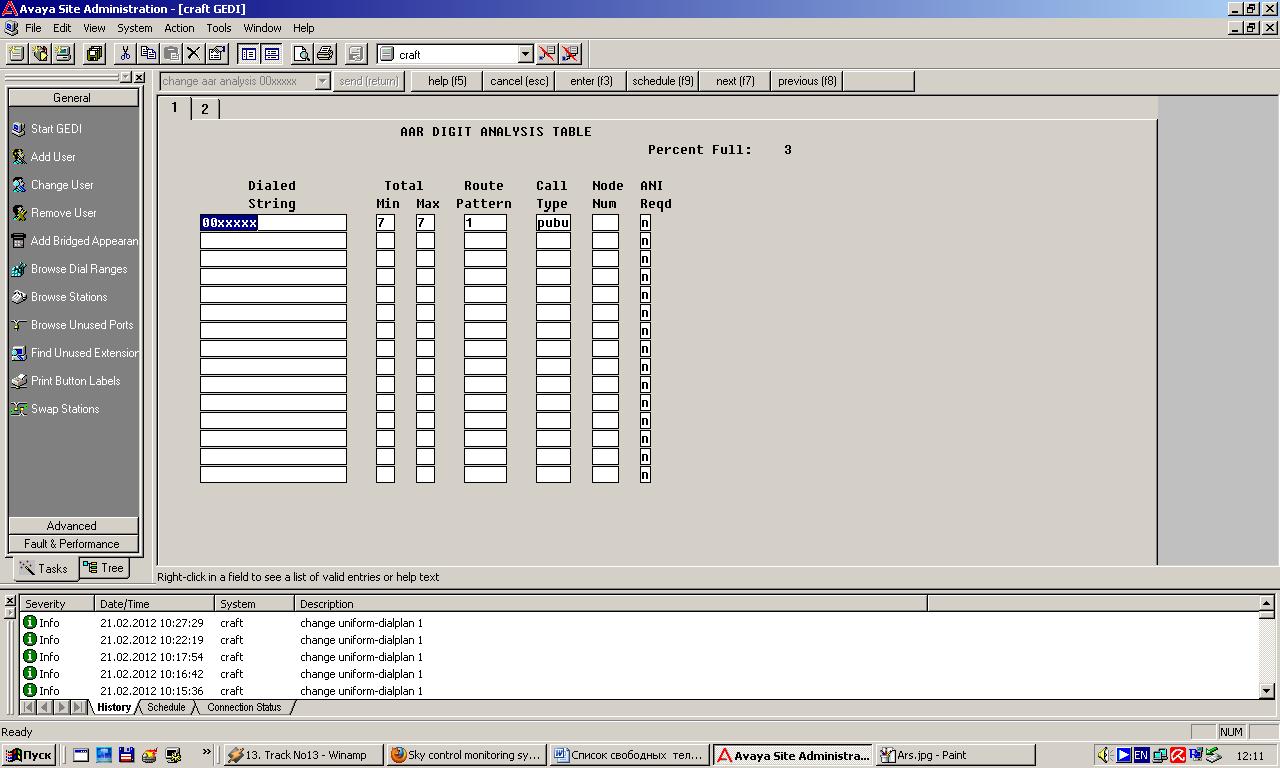
Task: Click the Start GEDI task icon
Action: 18,129
